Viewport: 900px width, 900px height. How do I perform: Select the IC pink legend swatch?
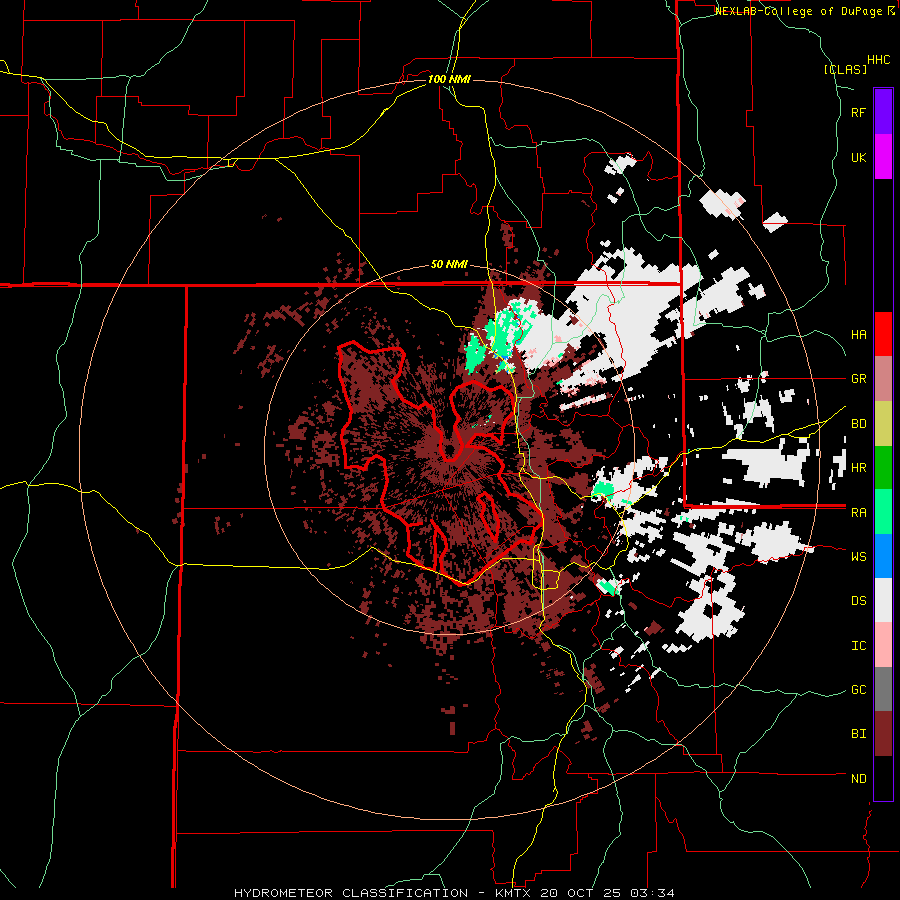coord(883,645)
